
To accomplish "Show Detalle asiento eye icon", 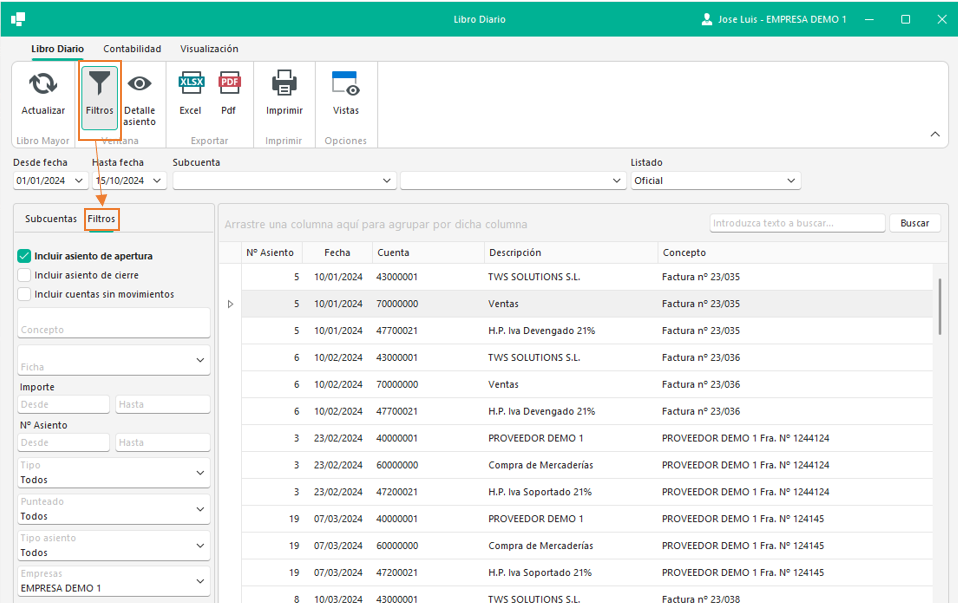I will pyautogui.click(x=139, y=83).
